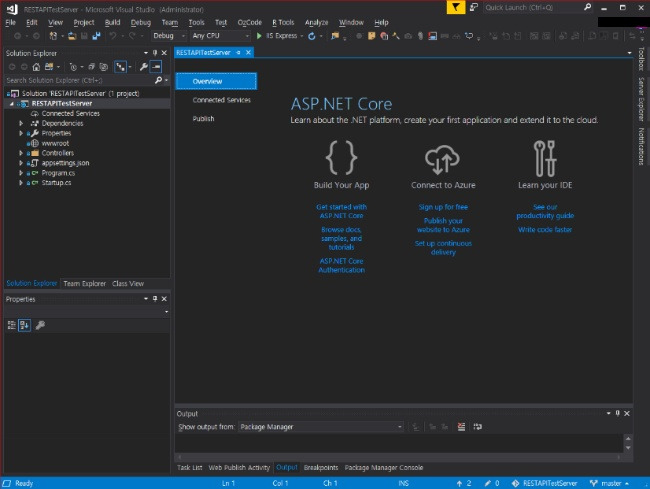Select Startup.cs in Solution Explorer
Viewport: 650px width, 489px height.
point(56,183)
